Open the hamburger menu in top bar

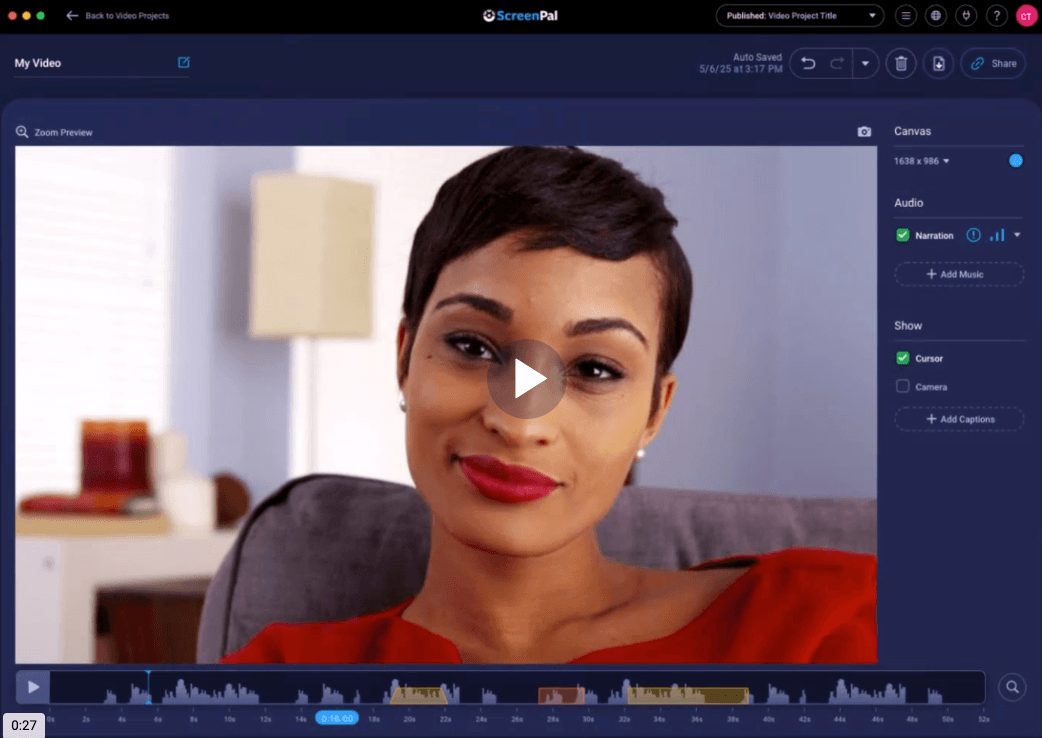click(905, 16)
